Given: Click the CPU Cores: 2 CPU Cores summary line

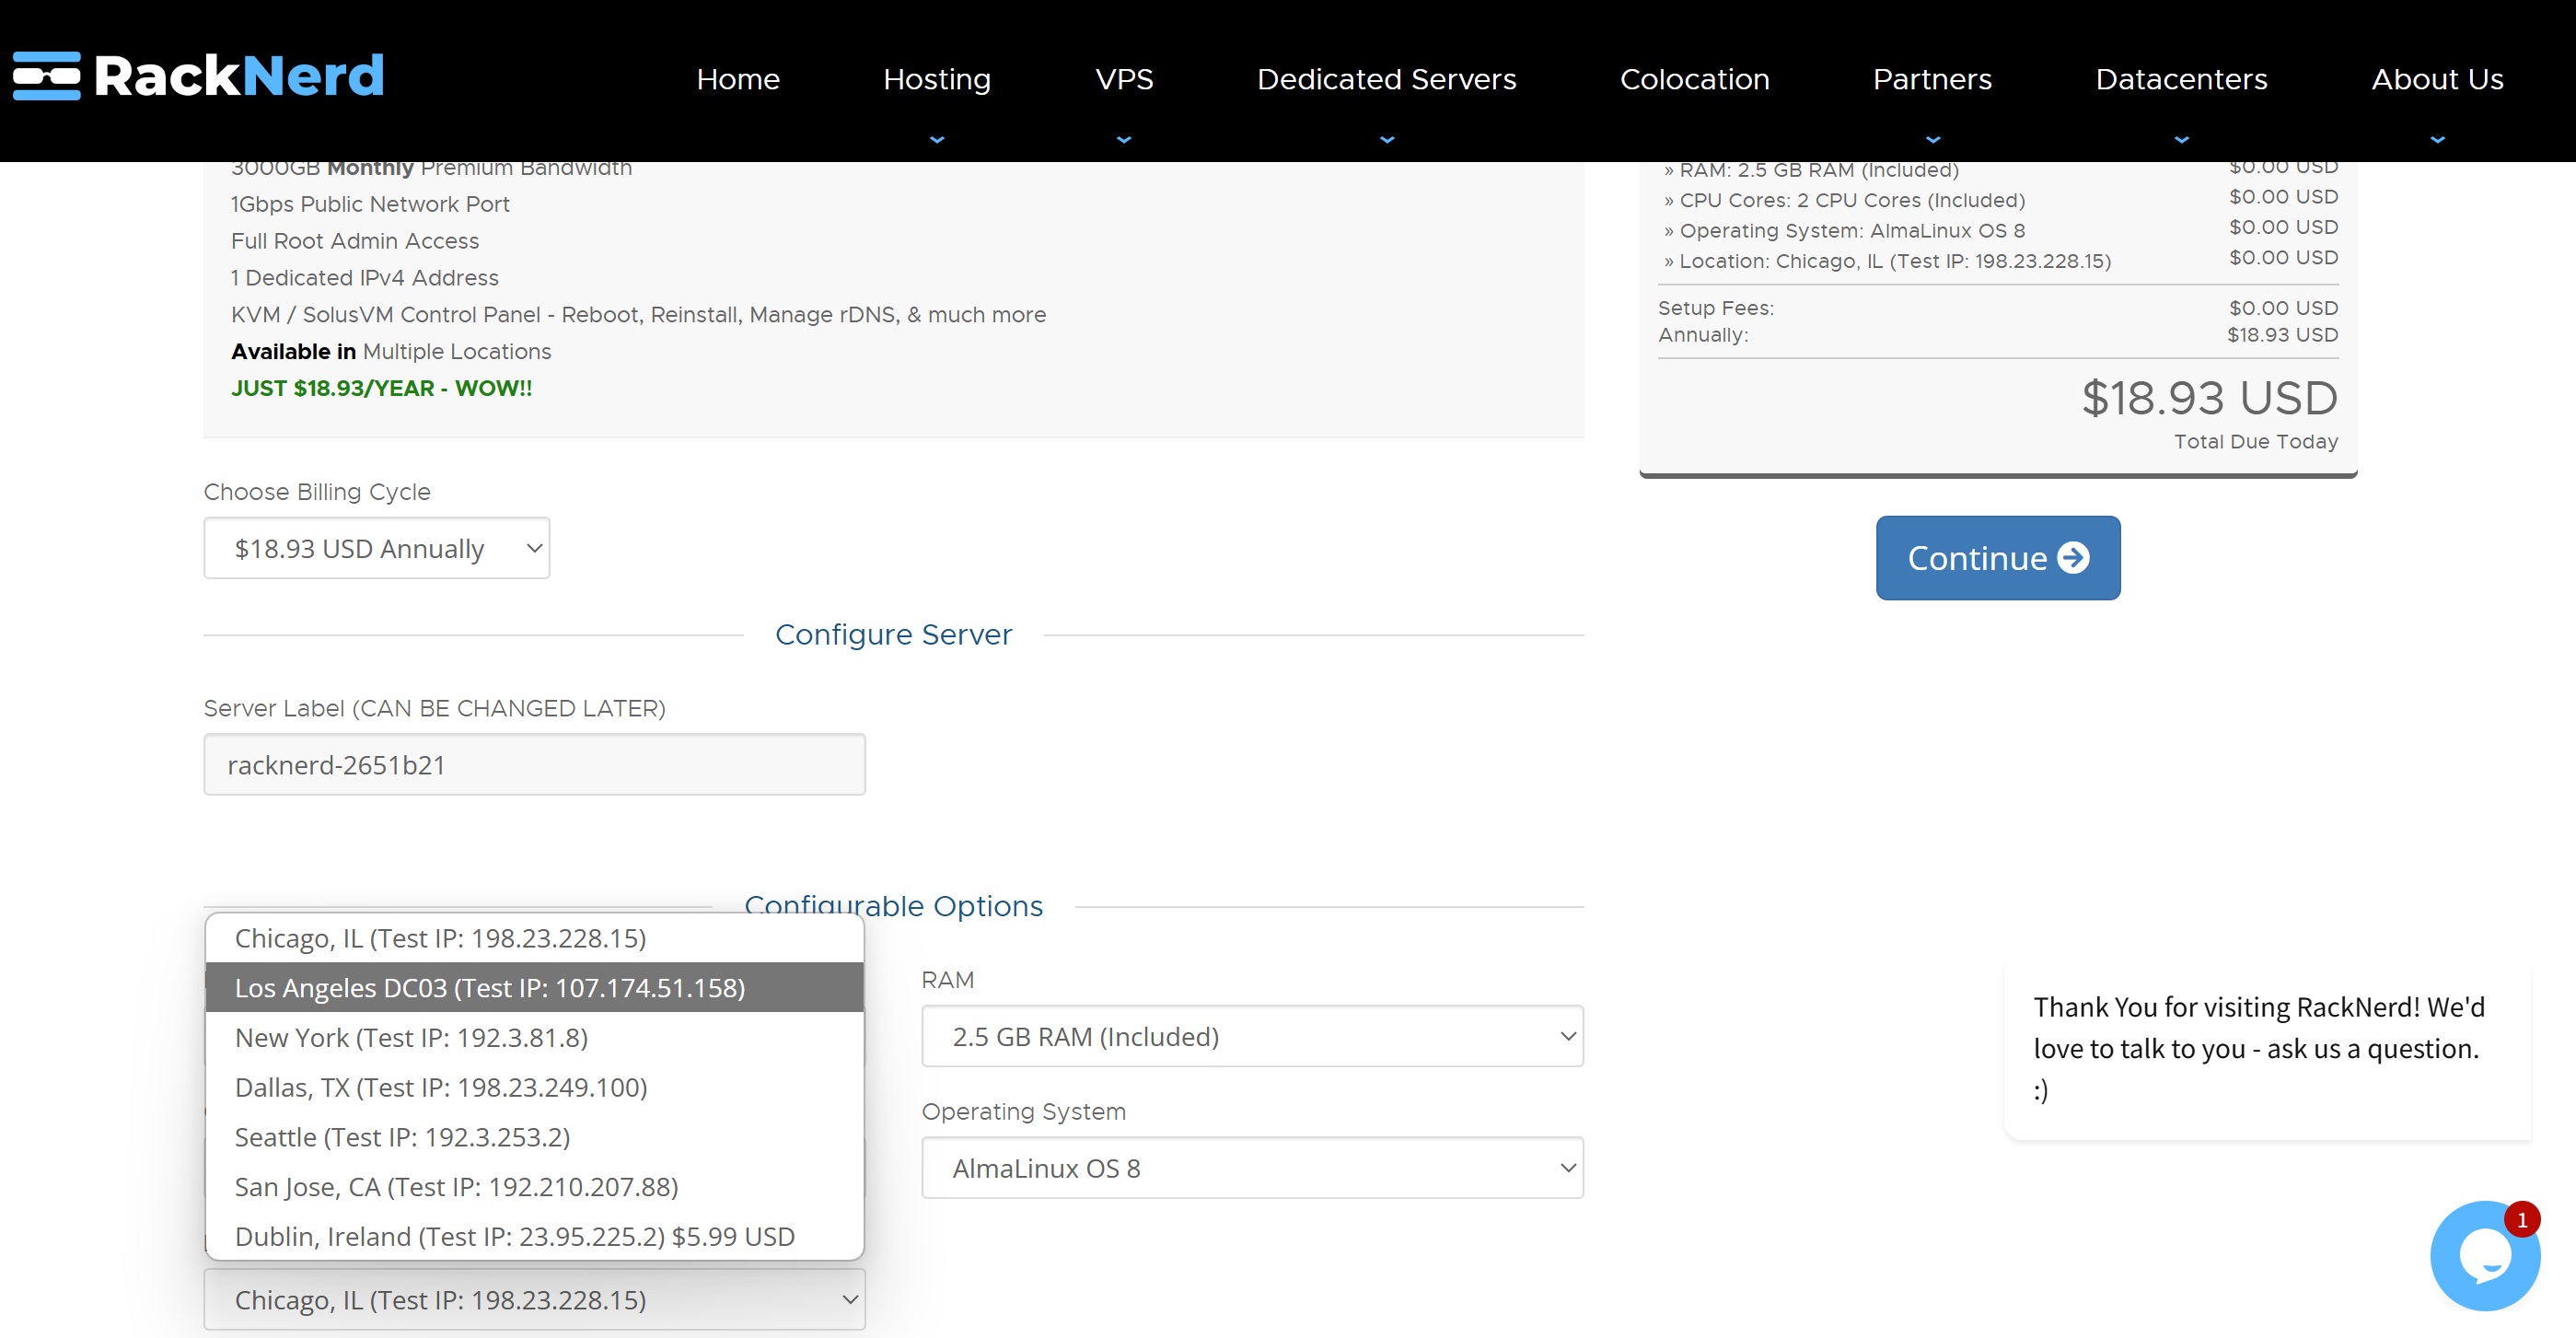Looking at the screenshot, I should (x=1844, y=200).
